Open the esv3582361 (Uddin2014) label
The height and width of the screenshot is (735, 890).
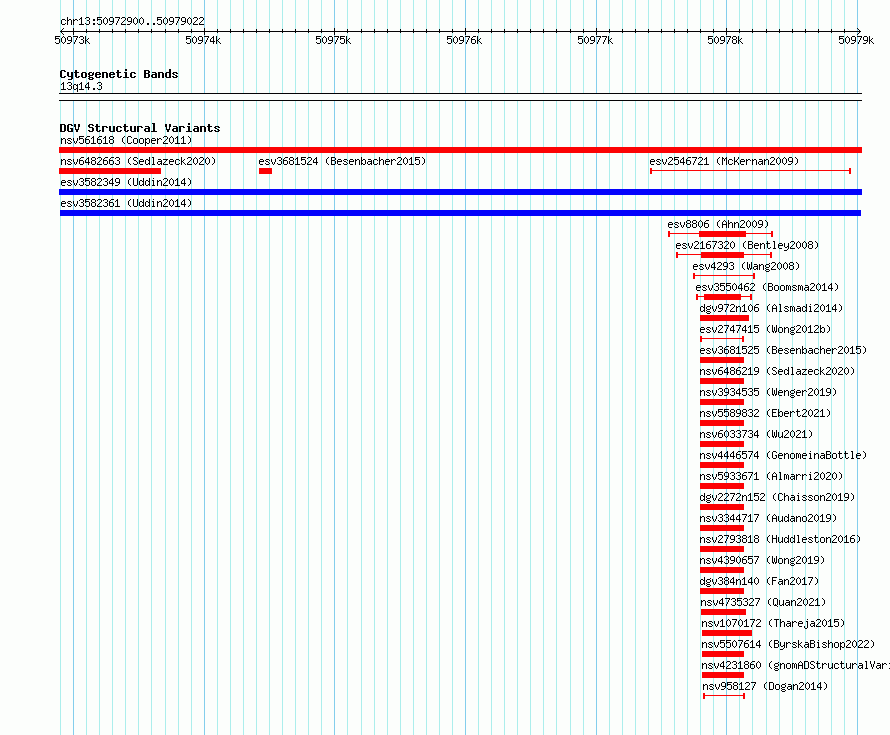tap(126, 203)
